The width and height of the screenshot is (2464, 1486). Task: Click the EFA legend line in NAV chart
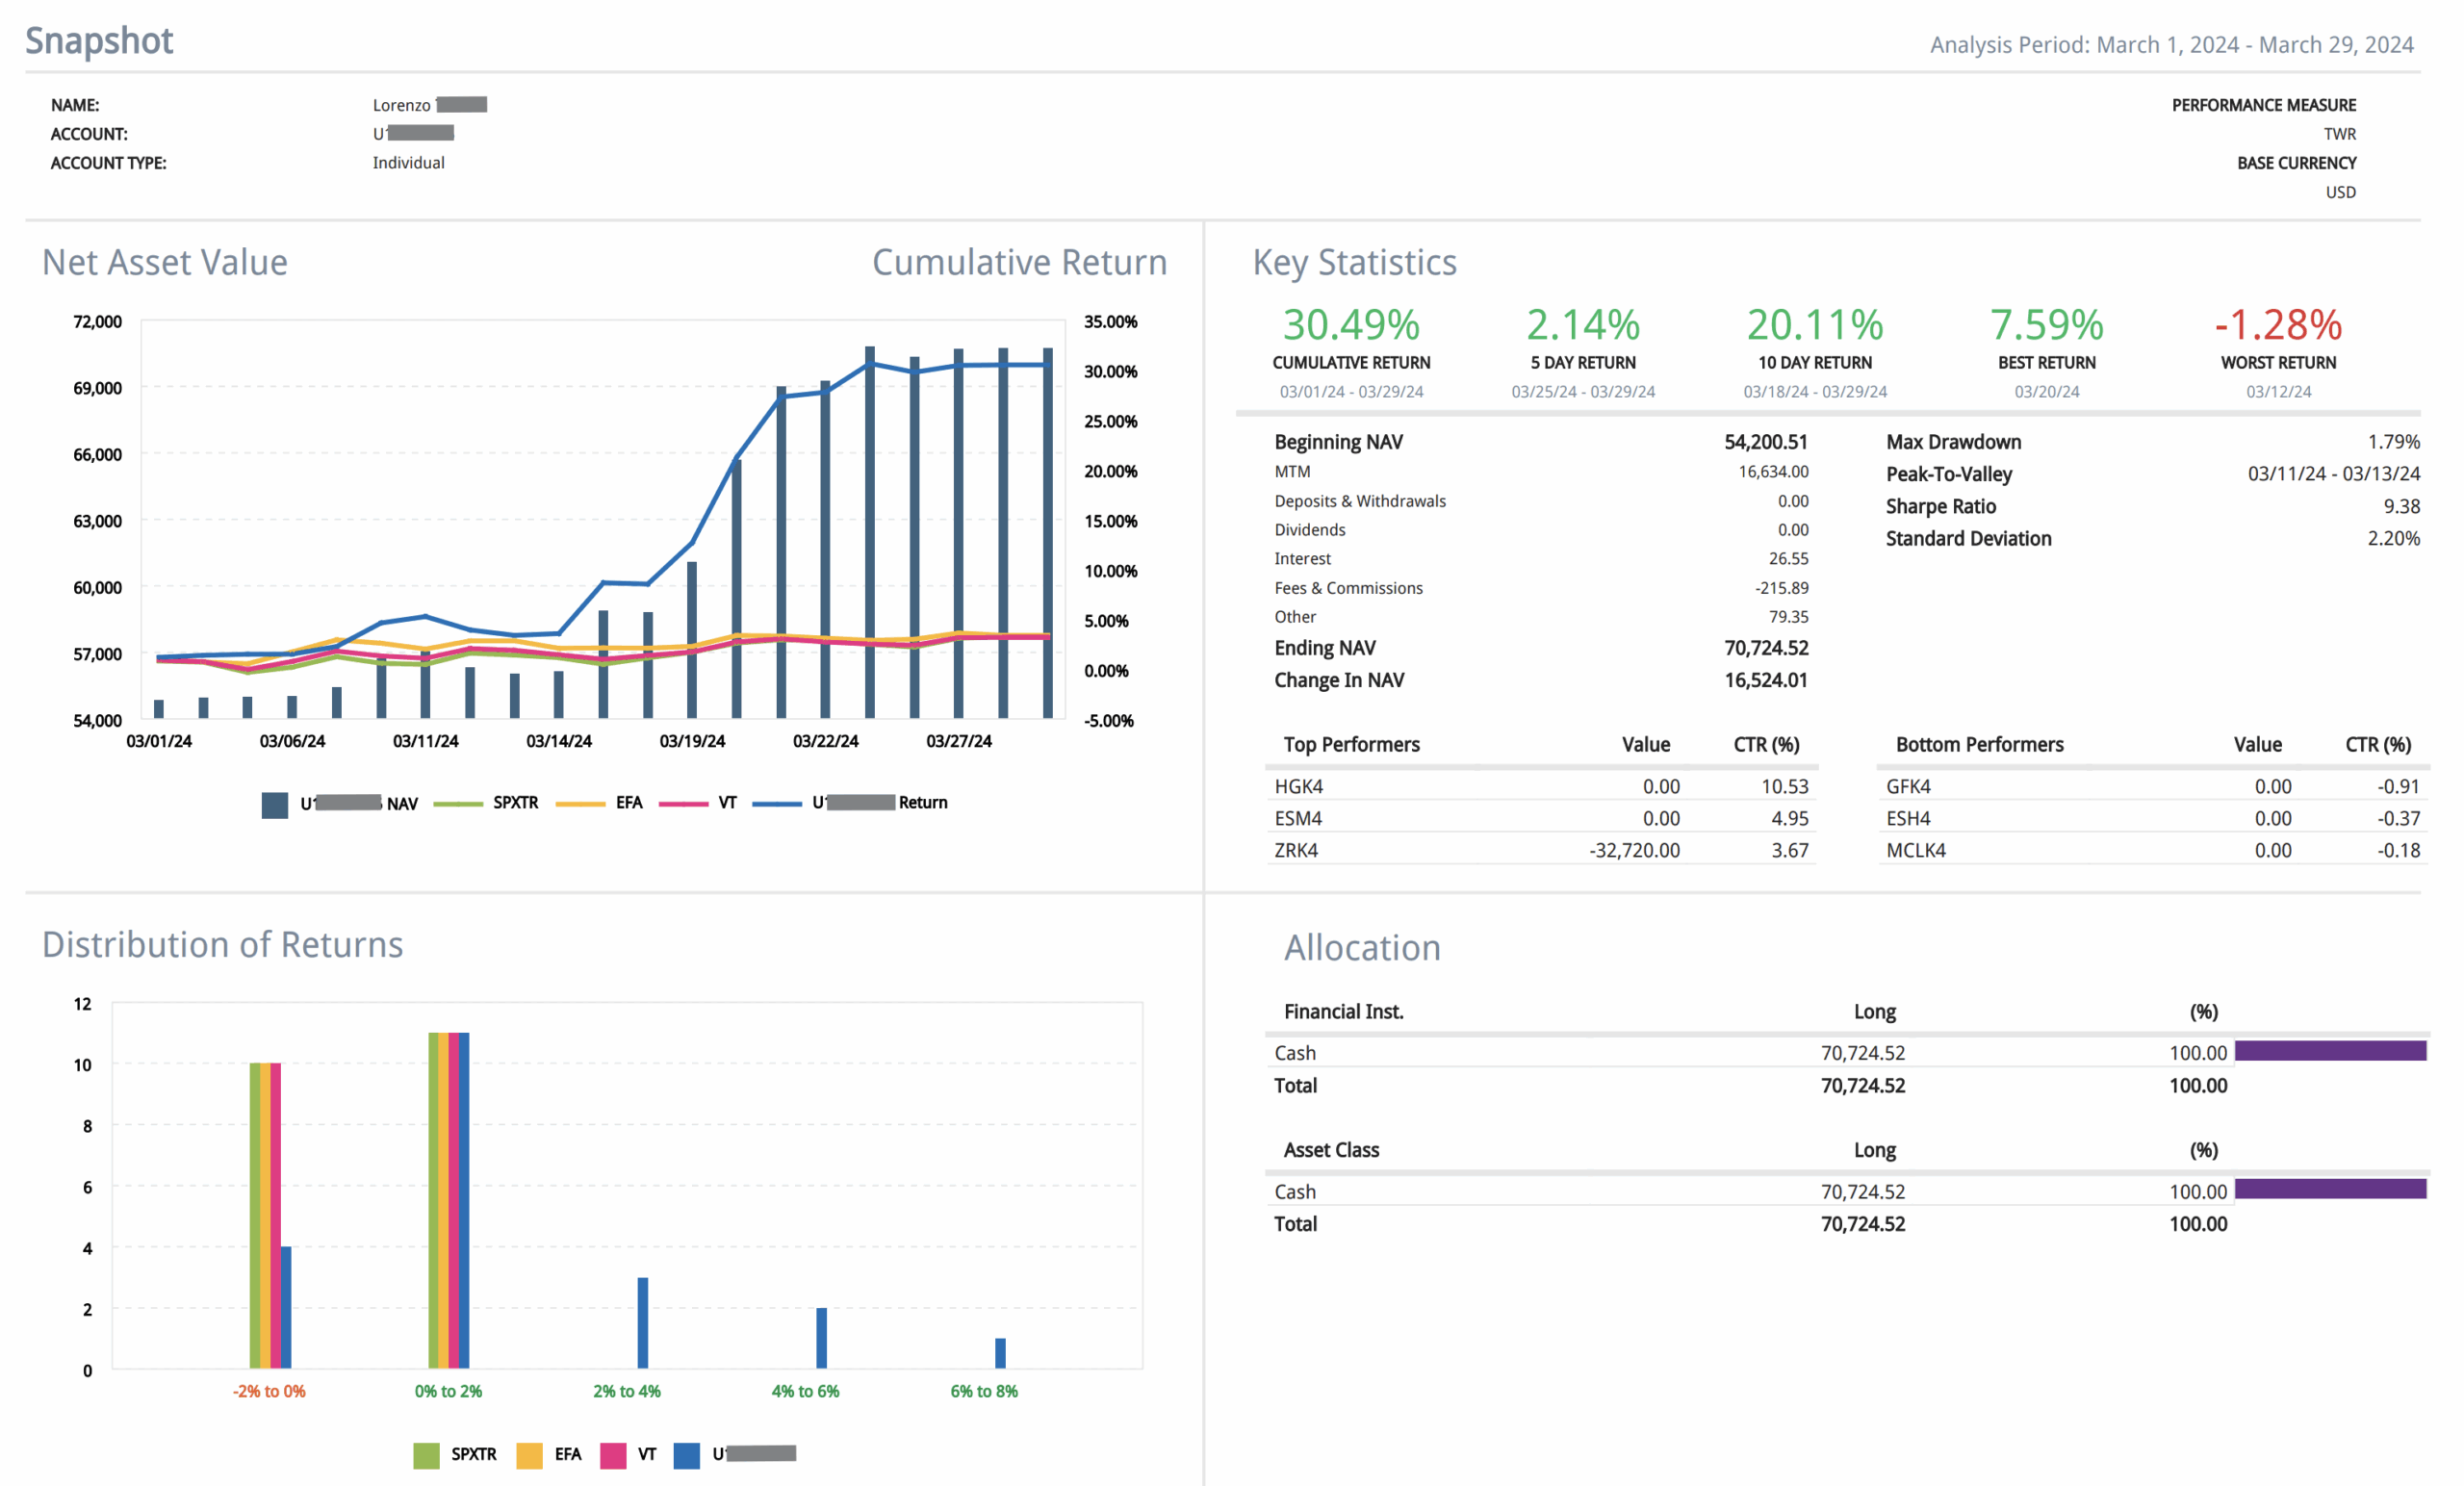pyautogui.click(x=580, y=803)
